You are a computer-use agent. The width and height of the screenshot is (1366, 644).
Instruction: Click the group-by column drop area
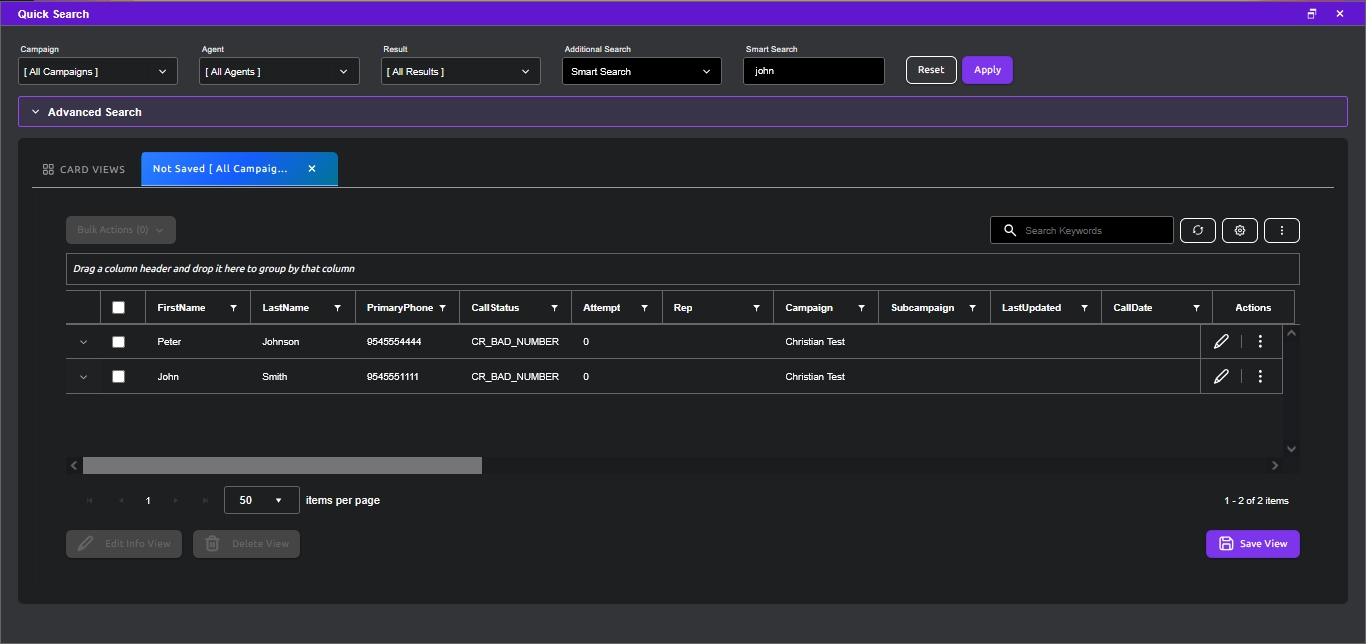tap(683, 269)
